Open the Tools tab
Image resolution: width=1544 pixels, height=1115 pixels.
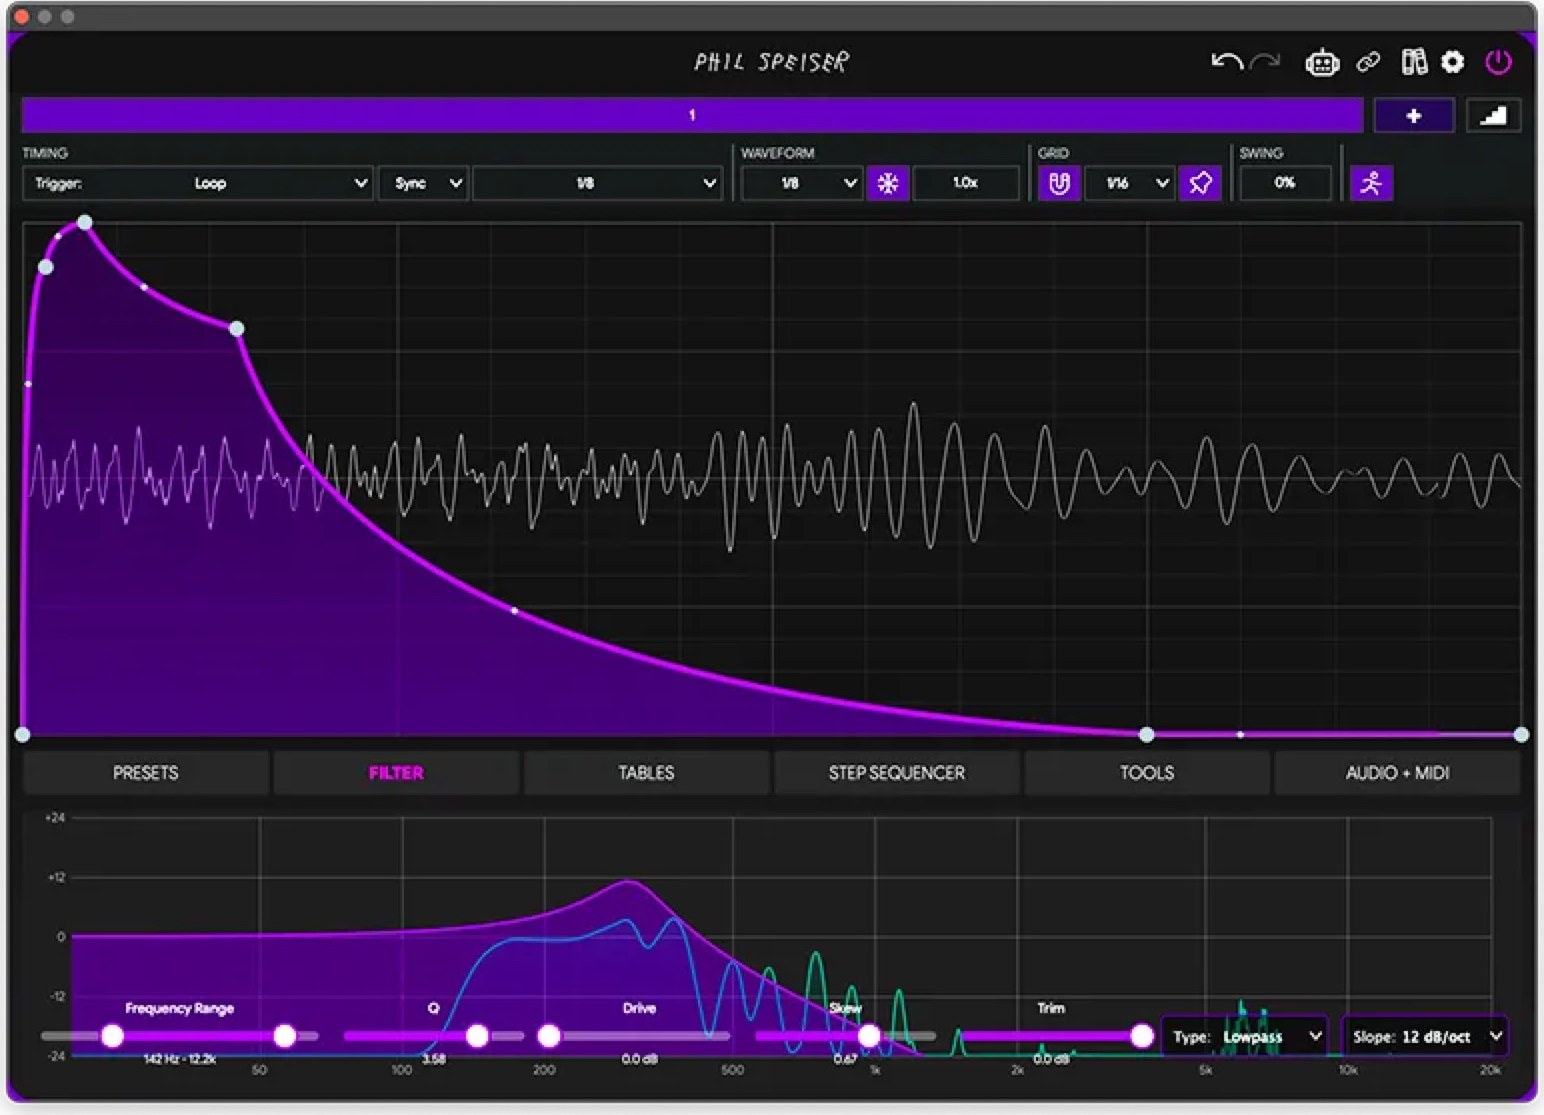(1147, 773)
